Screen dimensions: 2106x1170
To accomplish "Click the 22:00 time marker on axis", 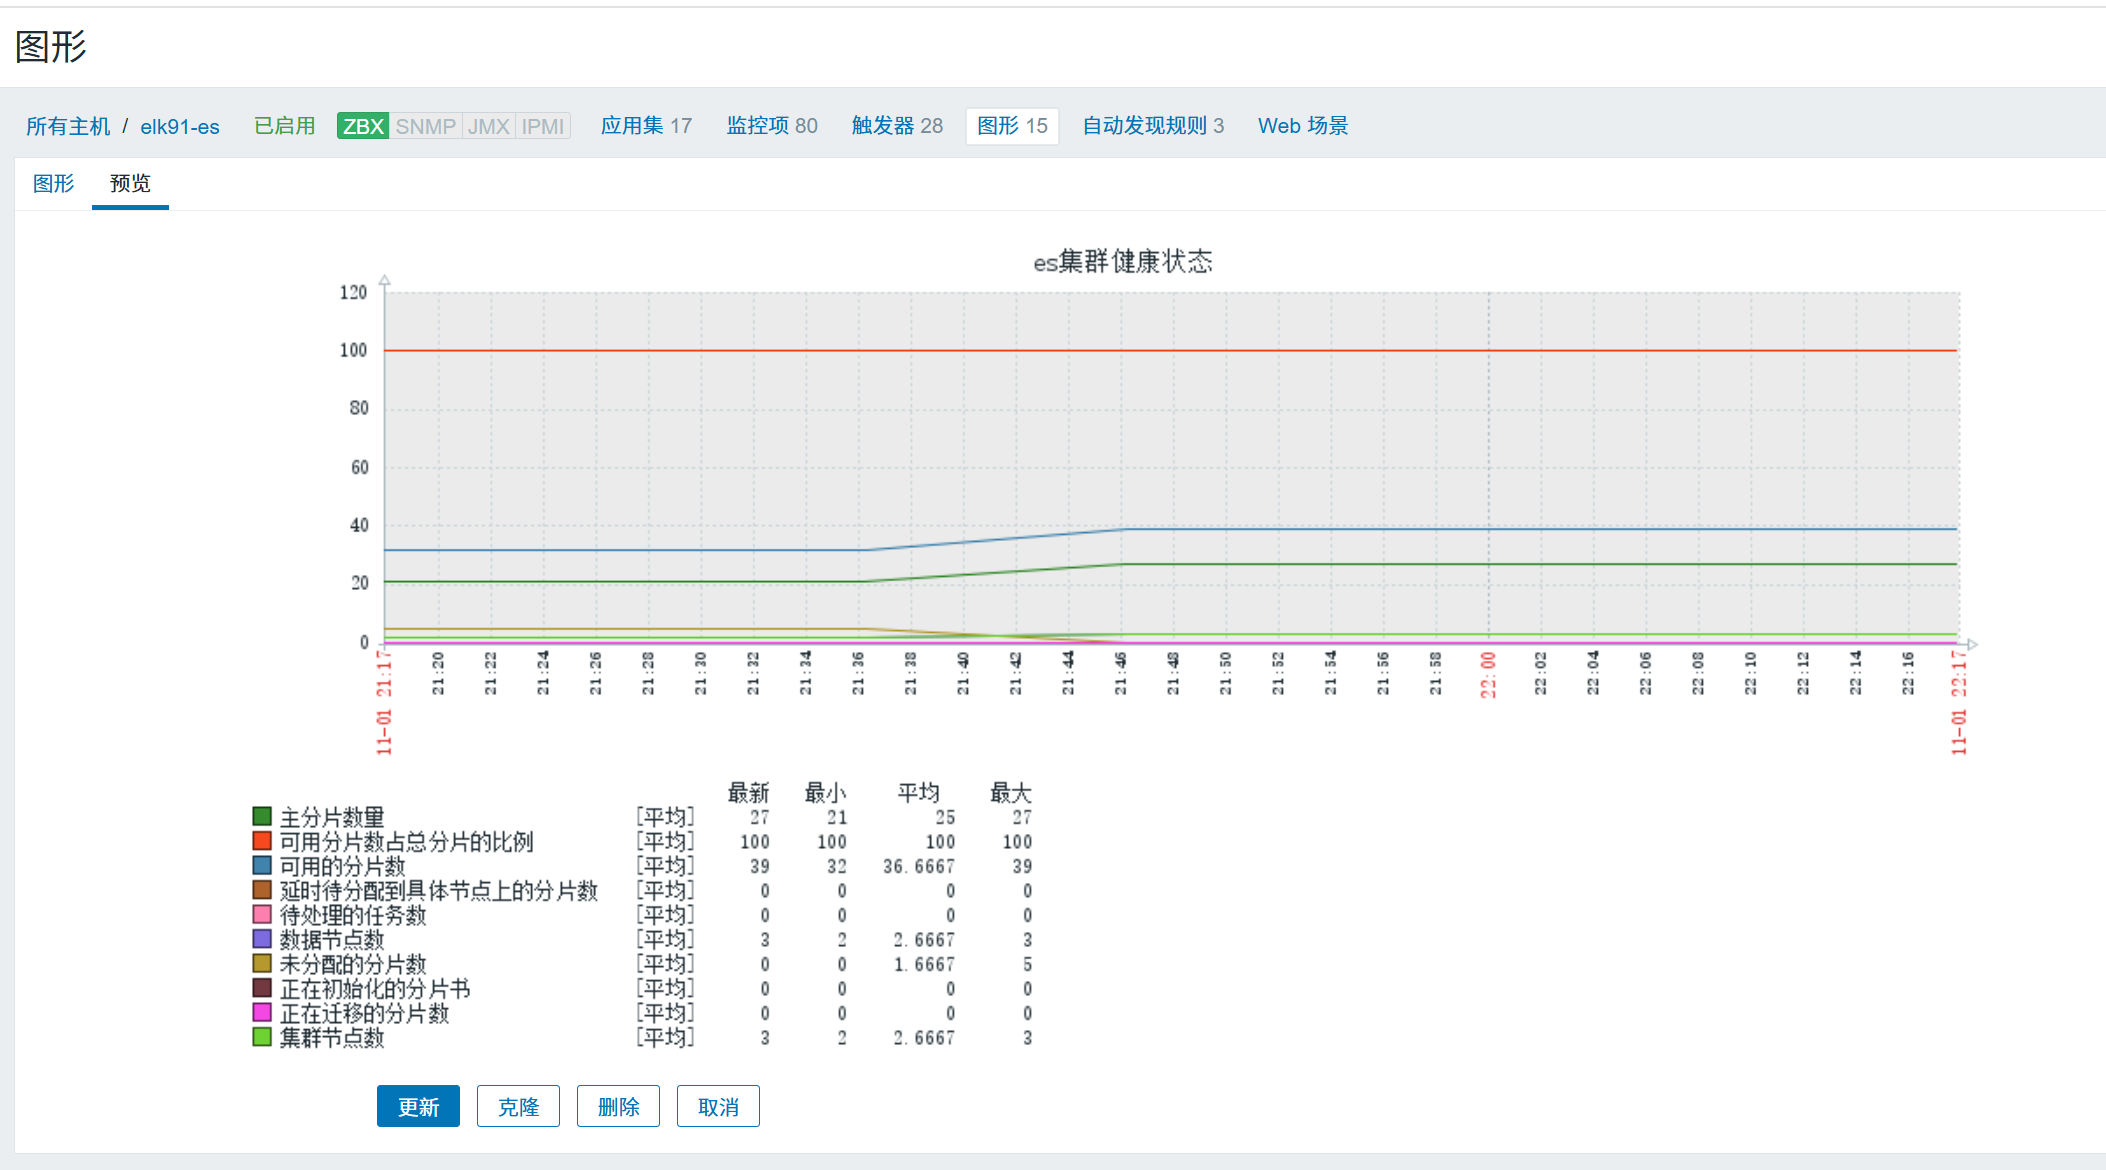I will click(x=1488, y=674).
